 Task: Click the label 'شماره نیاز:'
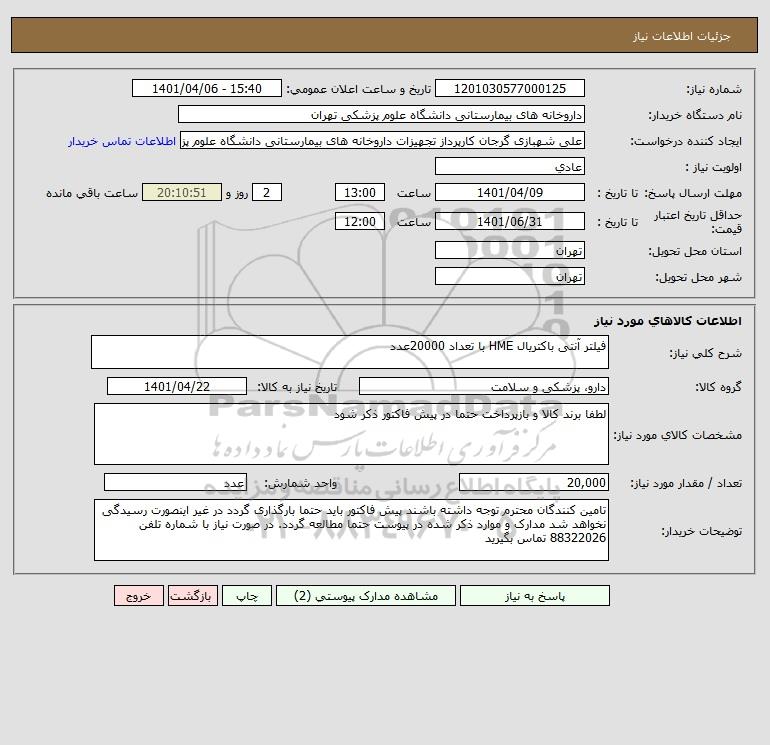[x=714, y=89]
